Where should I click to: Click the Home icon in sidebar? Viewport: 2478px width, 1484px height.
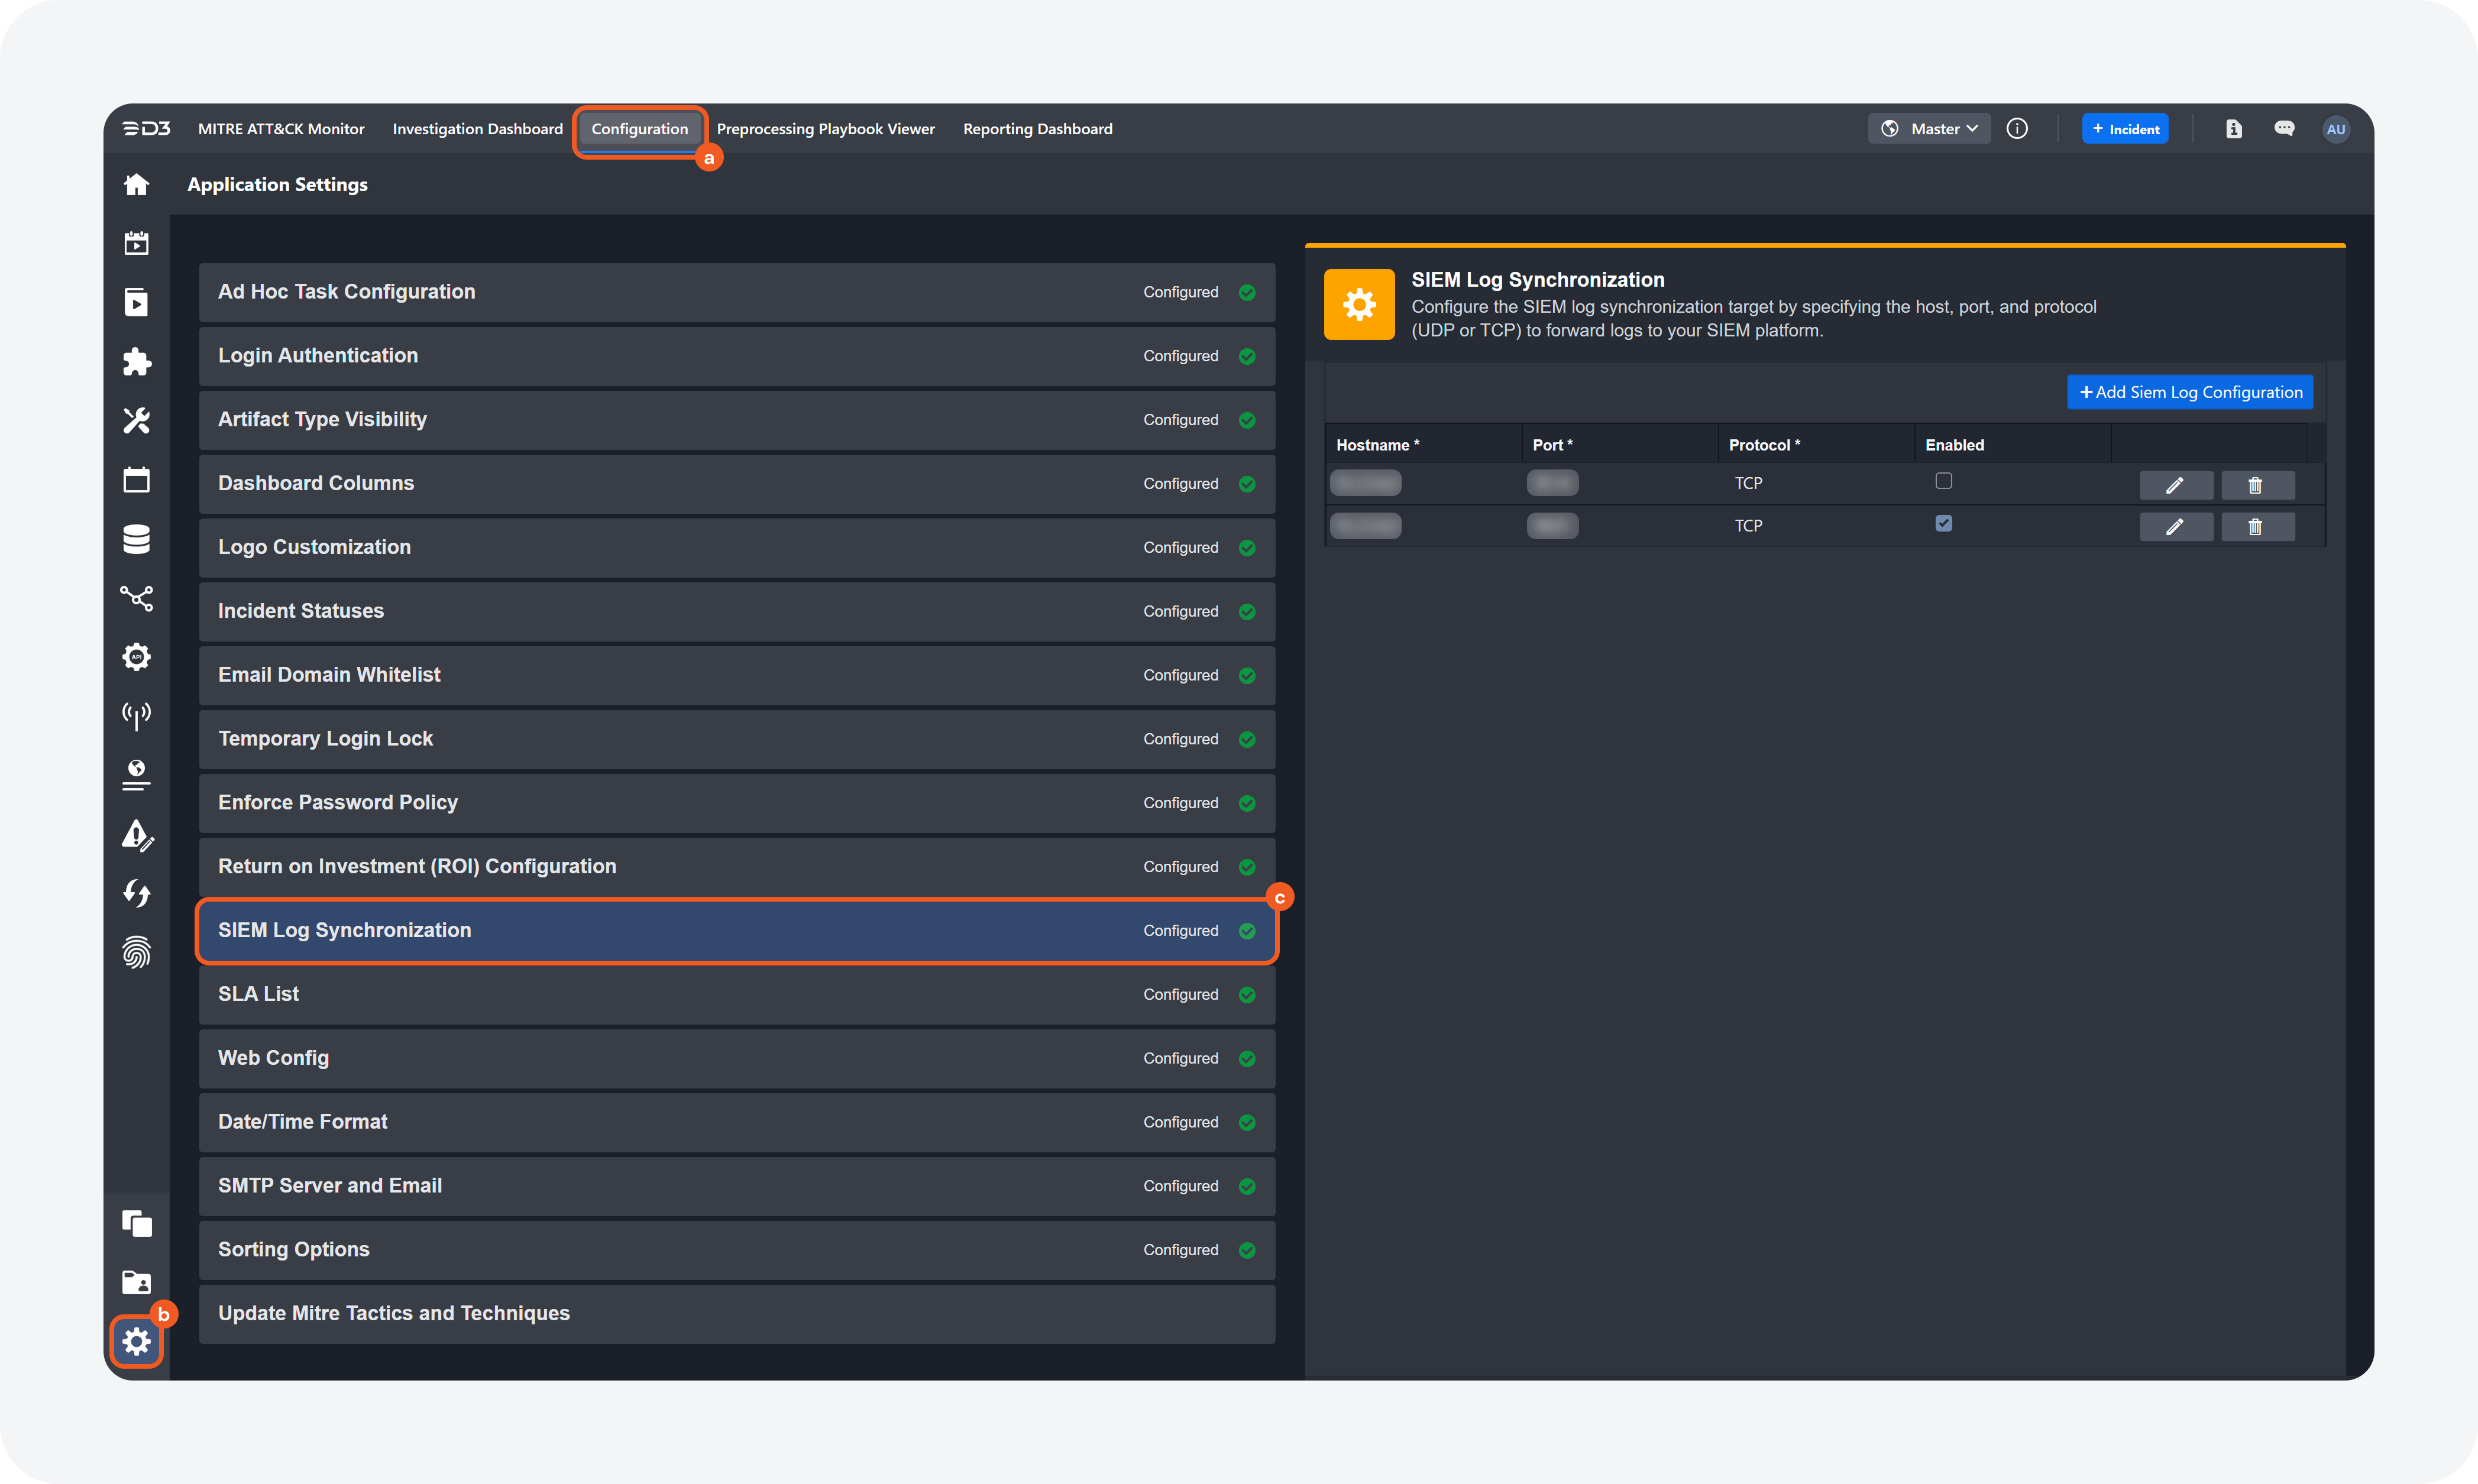coord(136,184)
